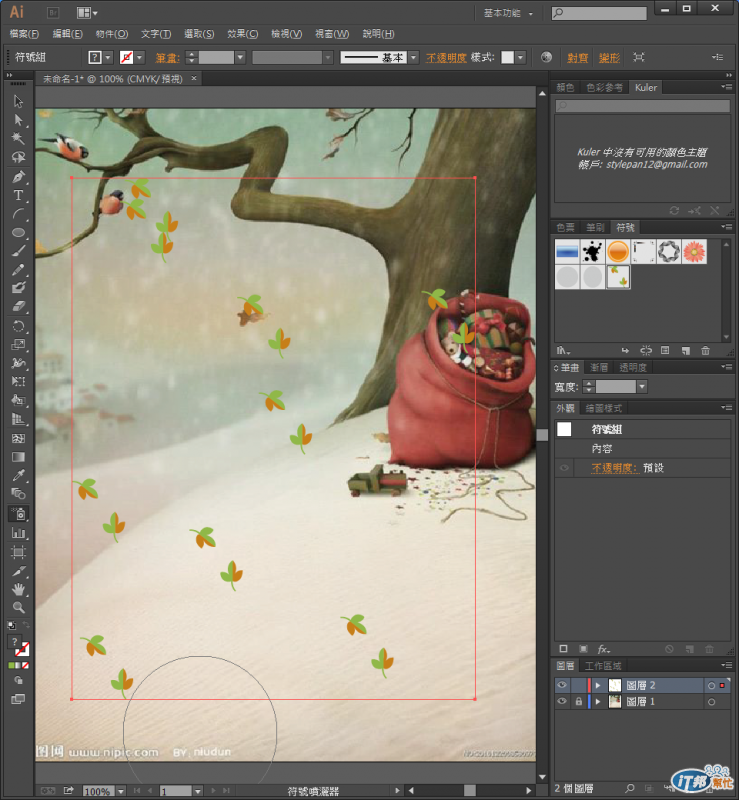Click the recolor artwork globe icon
739x800 pixels.
546,57
